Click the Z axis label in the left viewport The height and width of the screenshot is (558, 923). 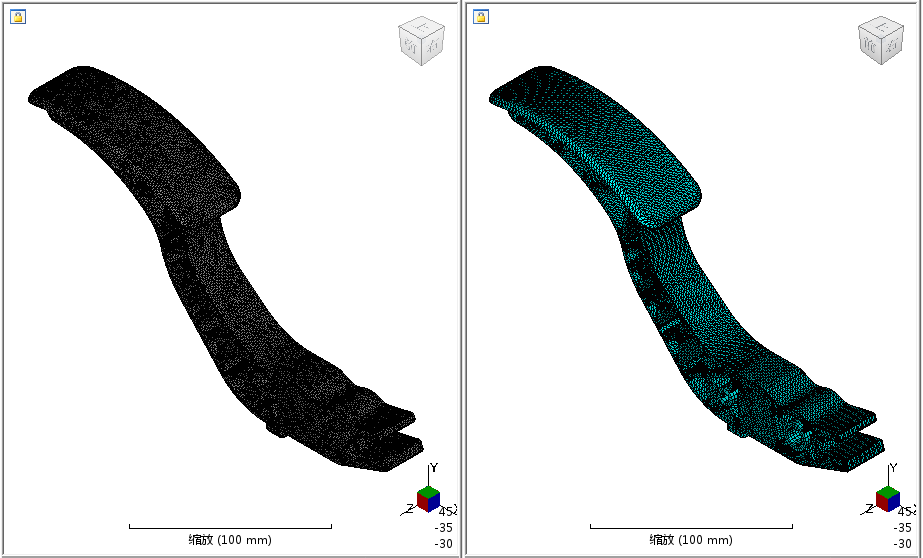pyautogui.click(x=409, y=509)
